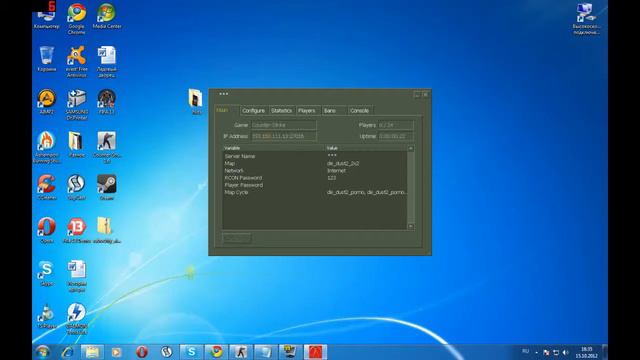The image size is (640, 360).
Task: Open the folder left of the server window
Action: pos(196,101)
